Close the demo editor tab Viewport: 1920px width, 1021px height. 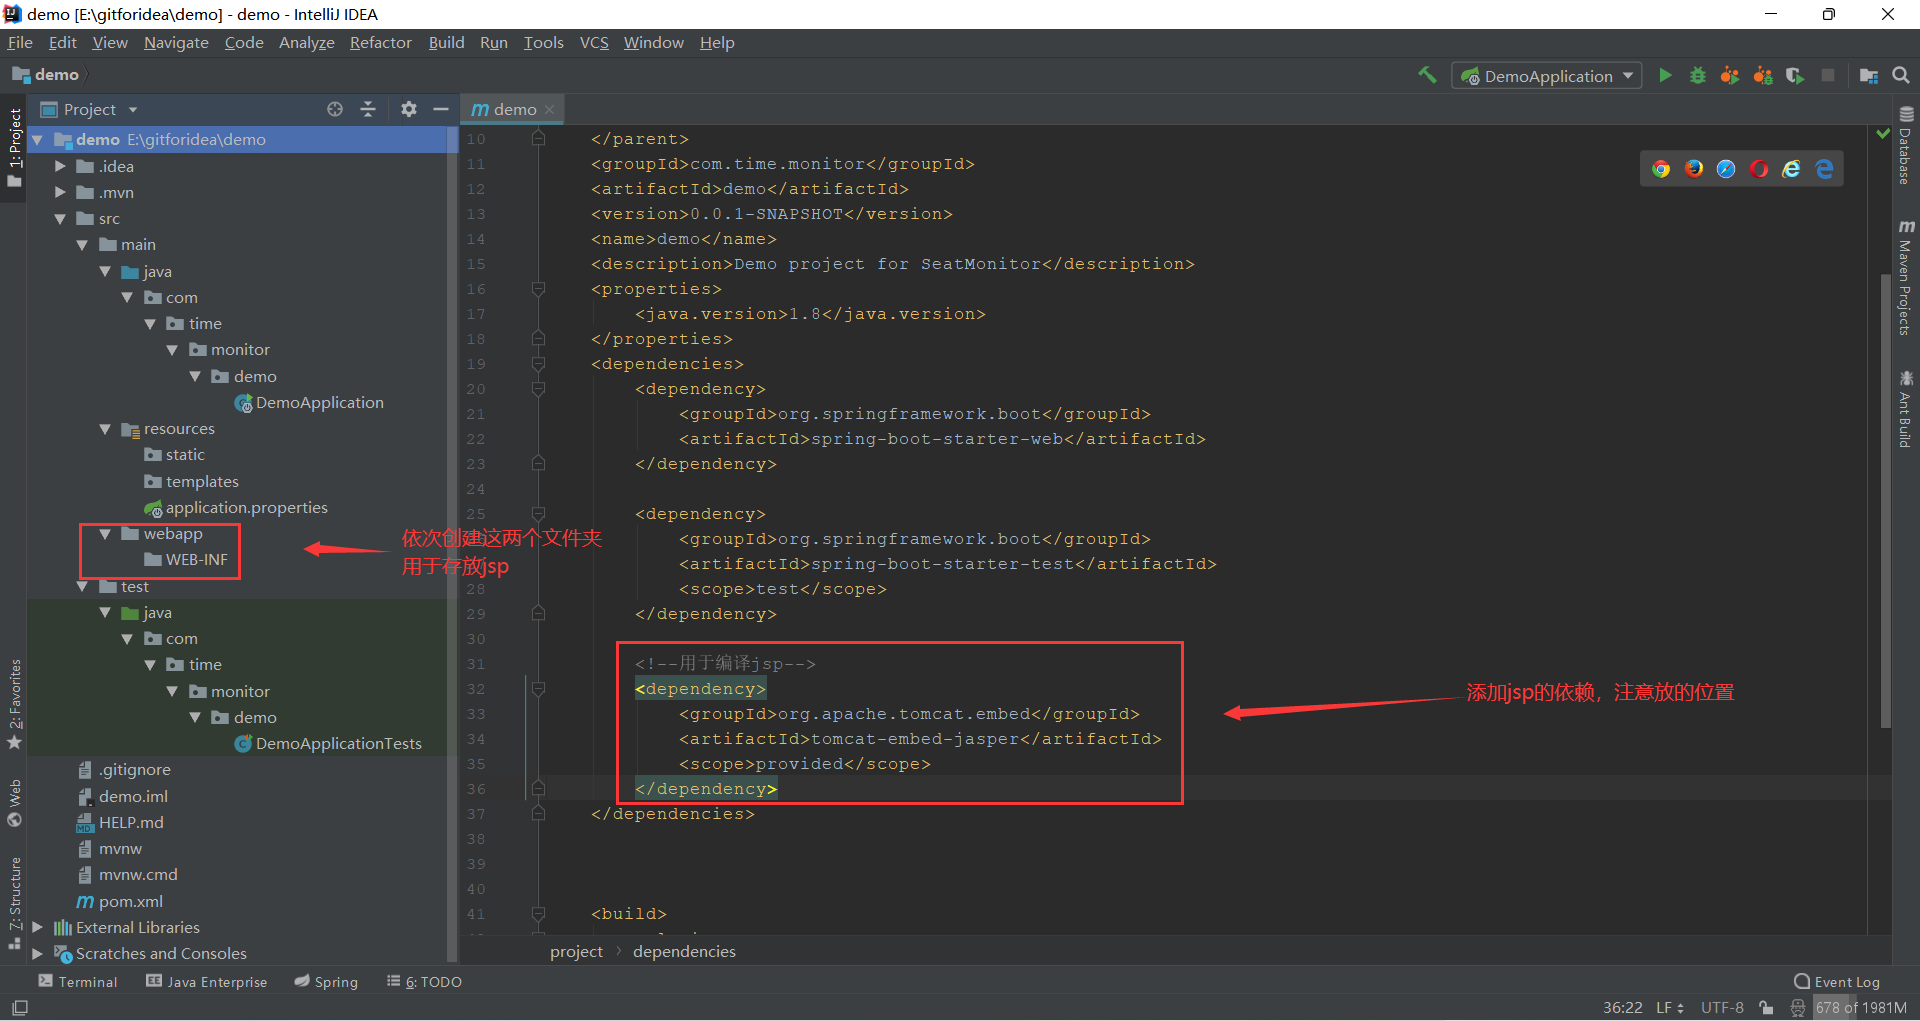click(x=550, y=109)
